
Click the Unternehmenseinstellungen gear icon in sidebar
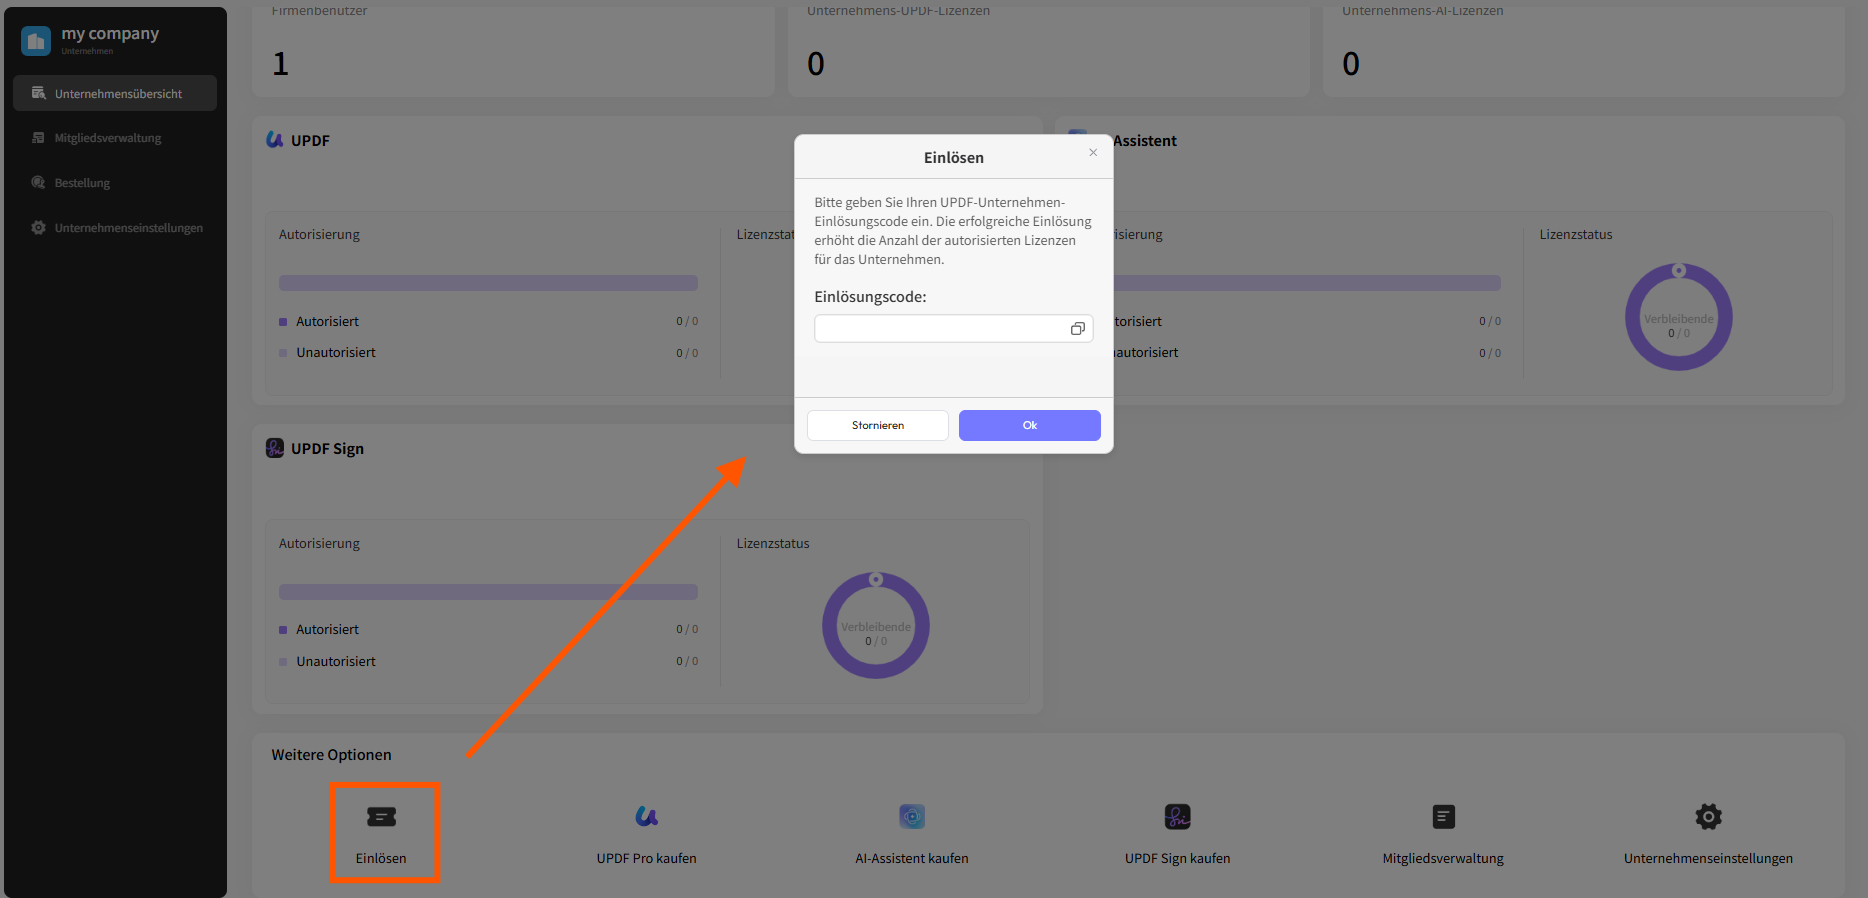pyautogui.click(x=38, y=228)
